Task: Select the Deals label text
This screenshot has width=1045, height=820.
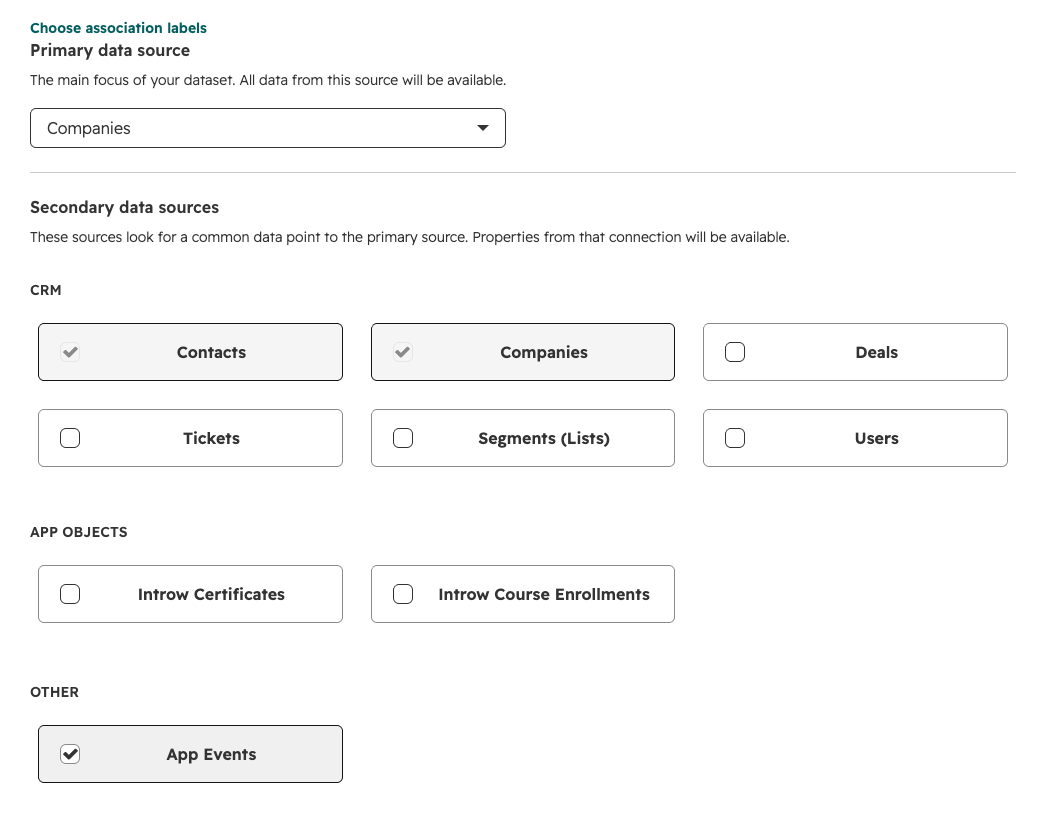Action: (876, 352)
